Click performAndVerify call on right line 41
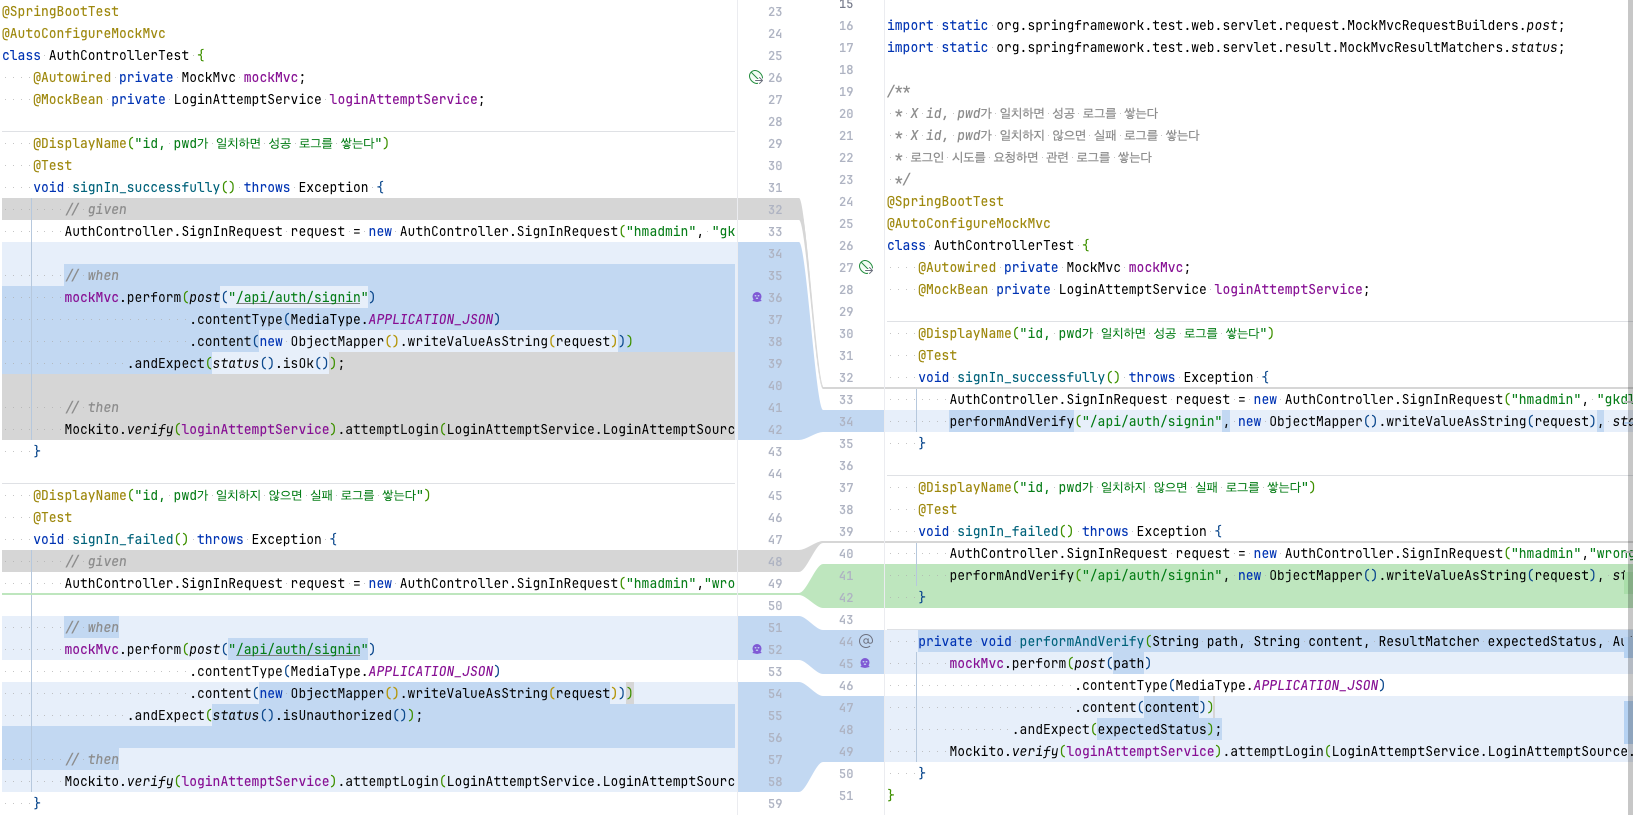 click(1012, 575)
